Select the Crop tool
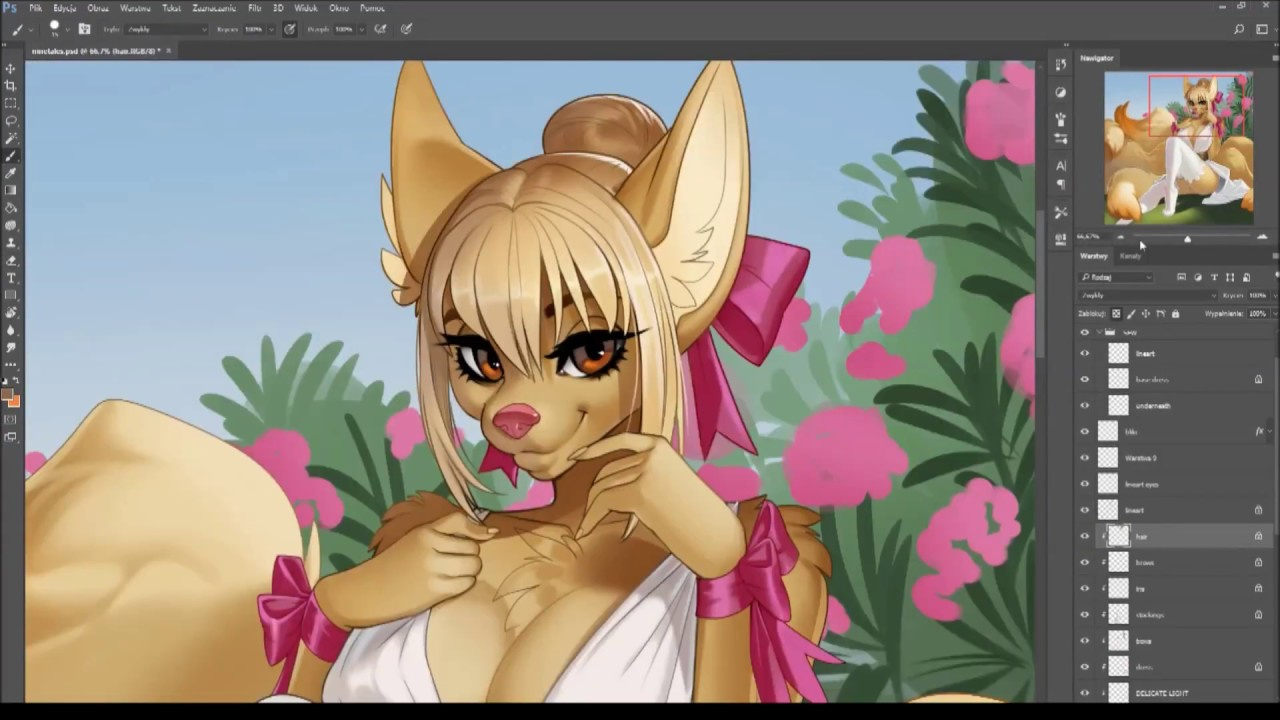This screenshot has width=1280, height=720. coord(11,86)
